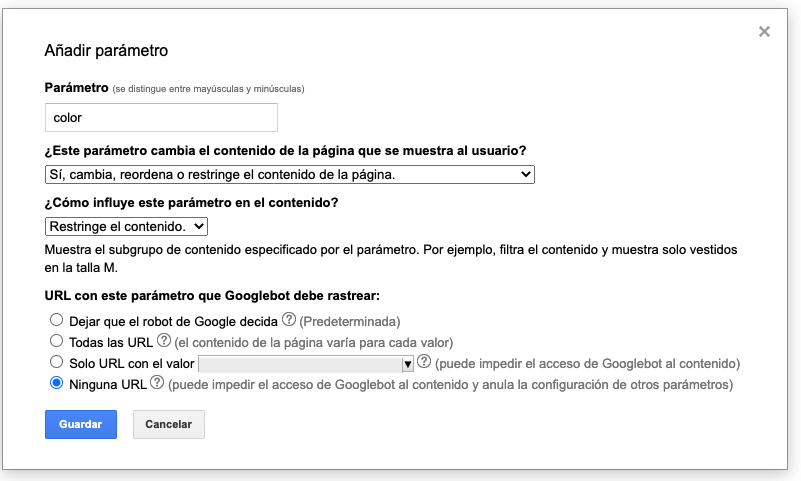The width and height of the screenshot is (801, 481).
Task: Select 'Solo URL con el valor' radio button
Action: click(x=56, y=363)
